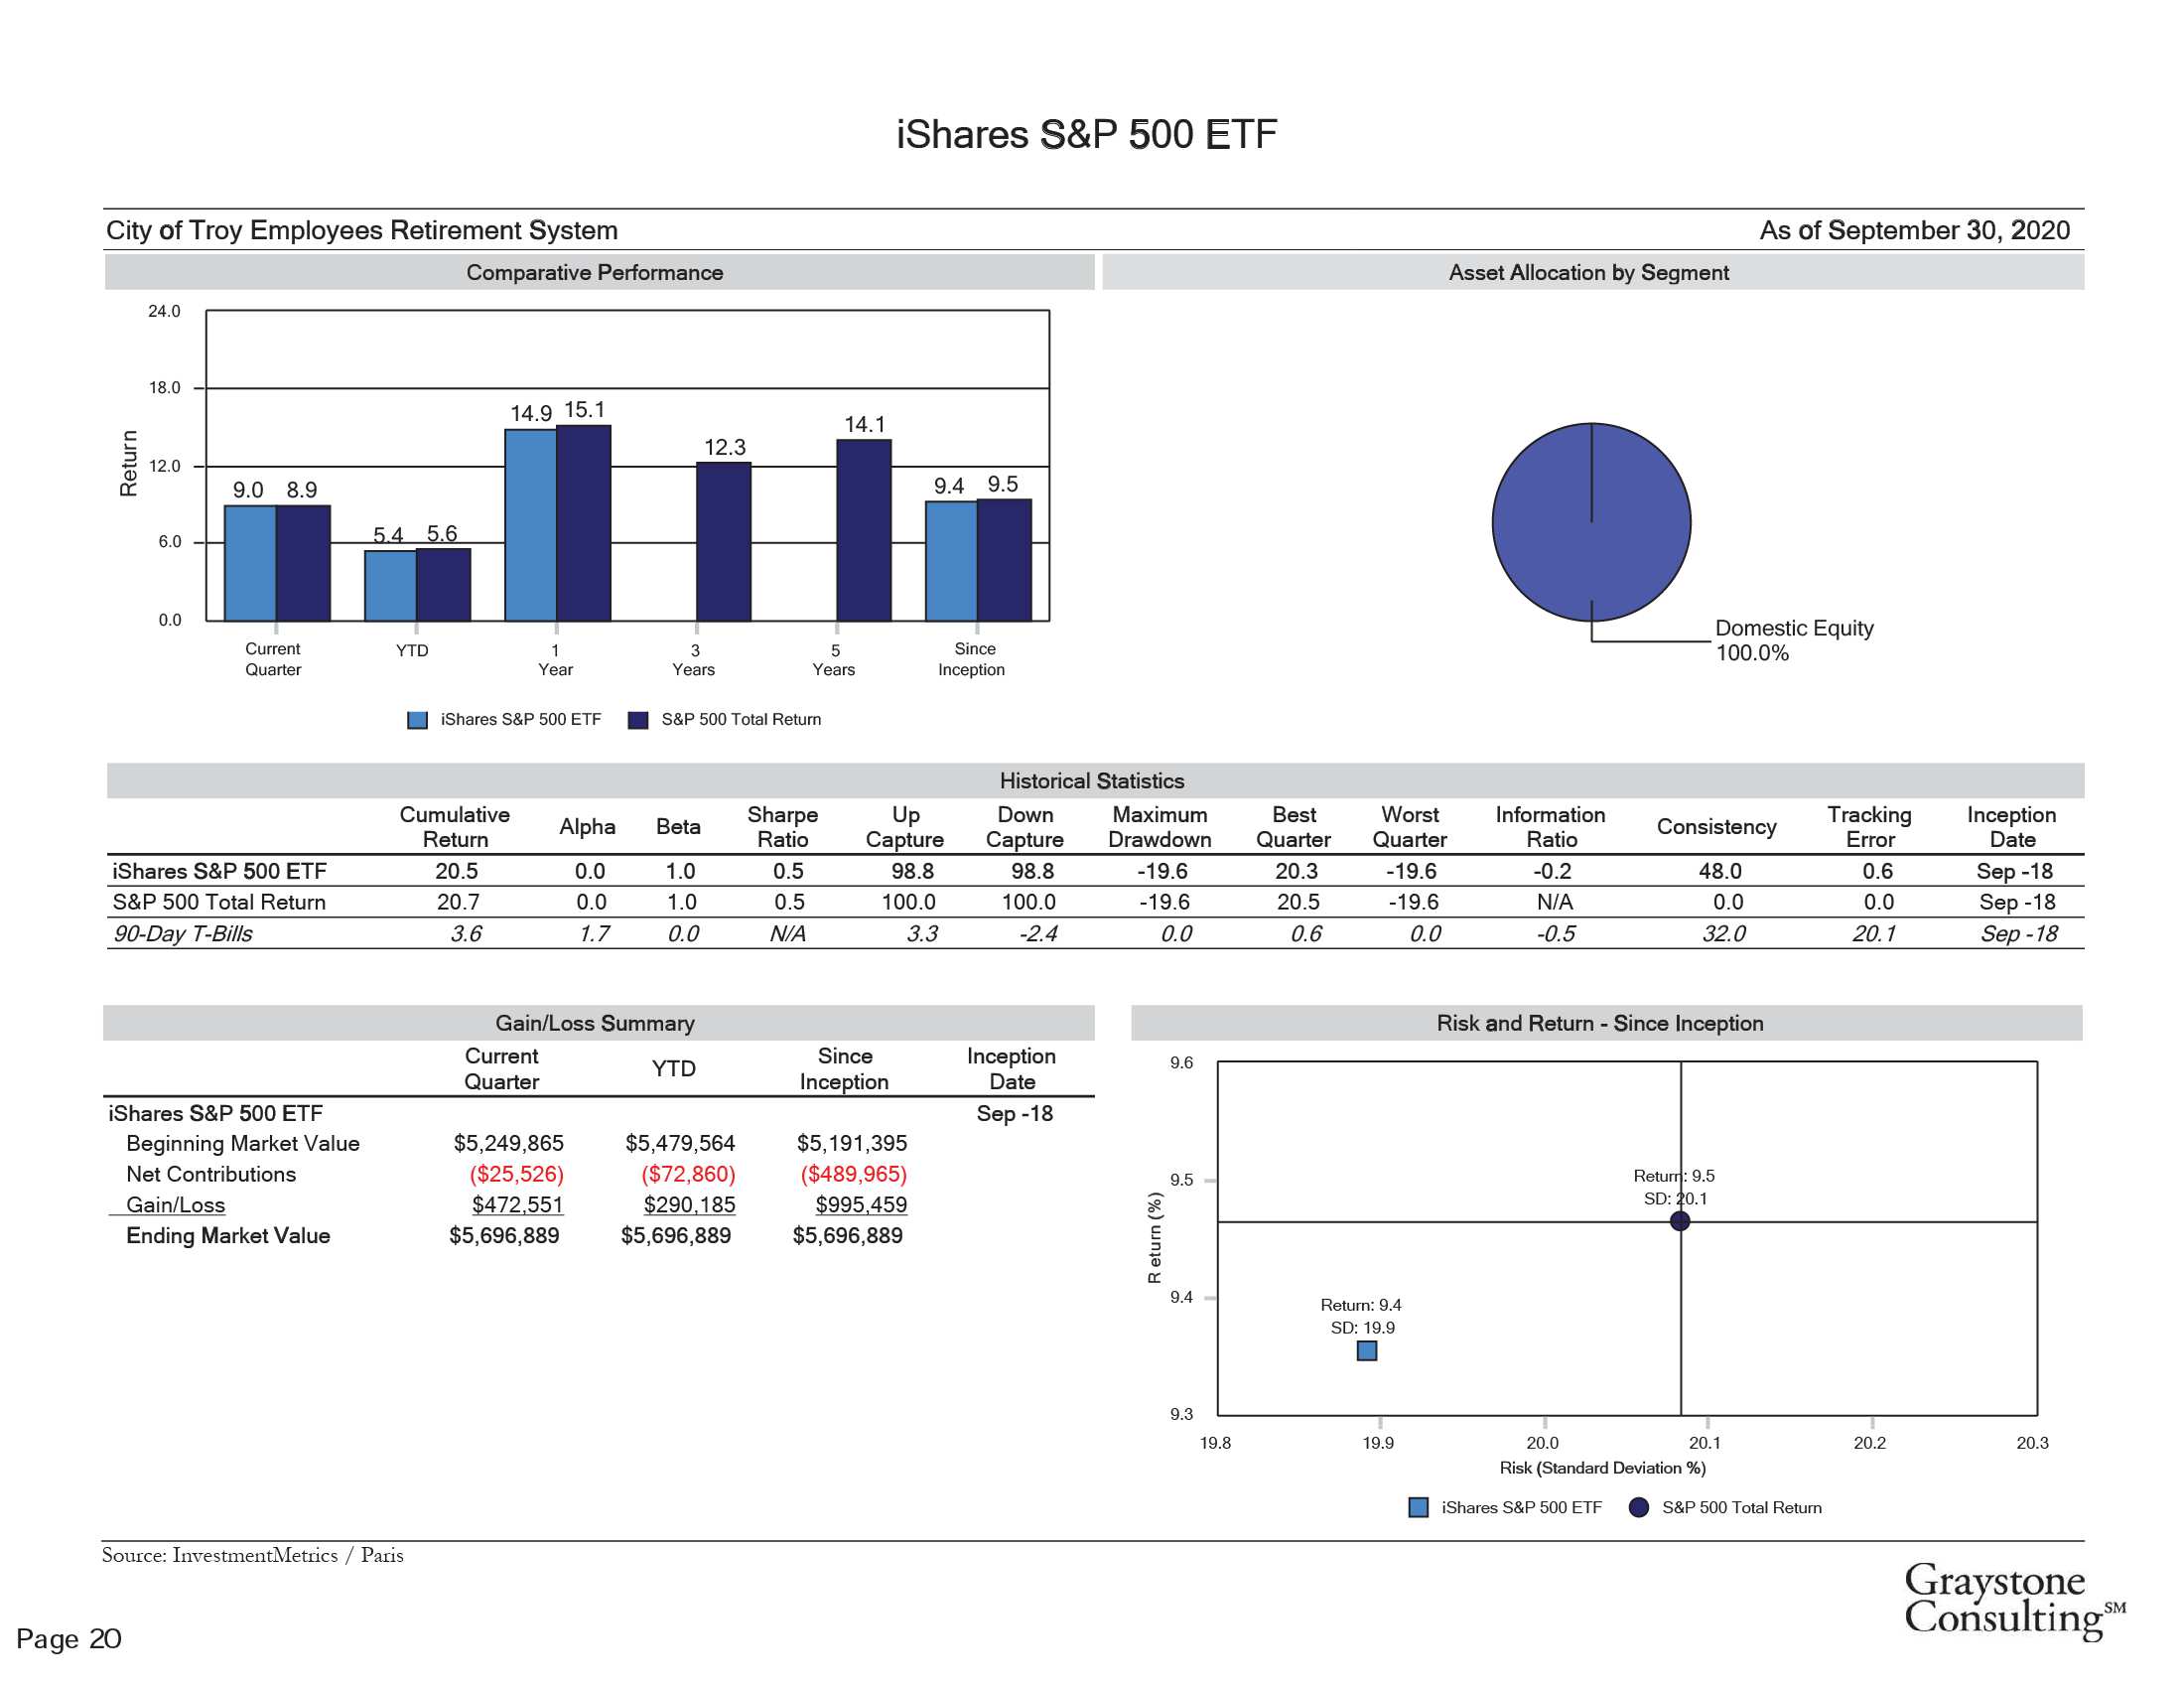Image resolution: width=2184 pixels, height=1688 pixels.
Task: Click the Page 20 footer label
Action: click(69, 1638)
